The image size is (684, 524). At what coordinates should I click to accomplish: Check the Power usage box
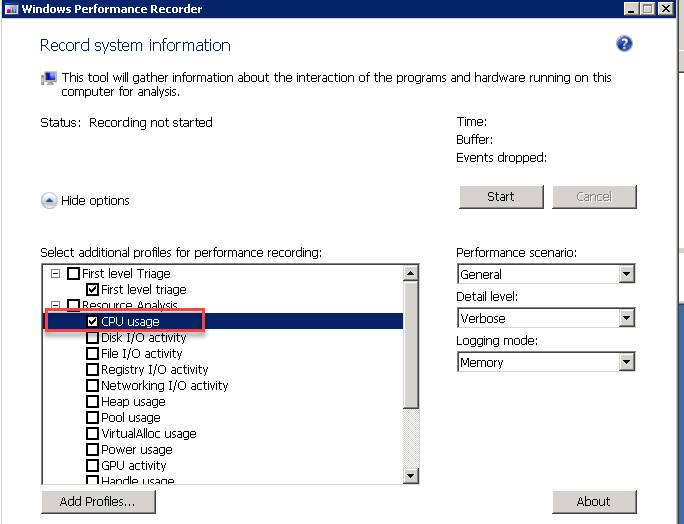(92, 449)
